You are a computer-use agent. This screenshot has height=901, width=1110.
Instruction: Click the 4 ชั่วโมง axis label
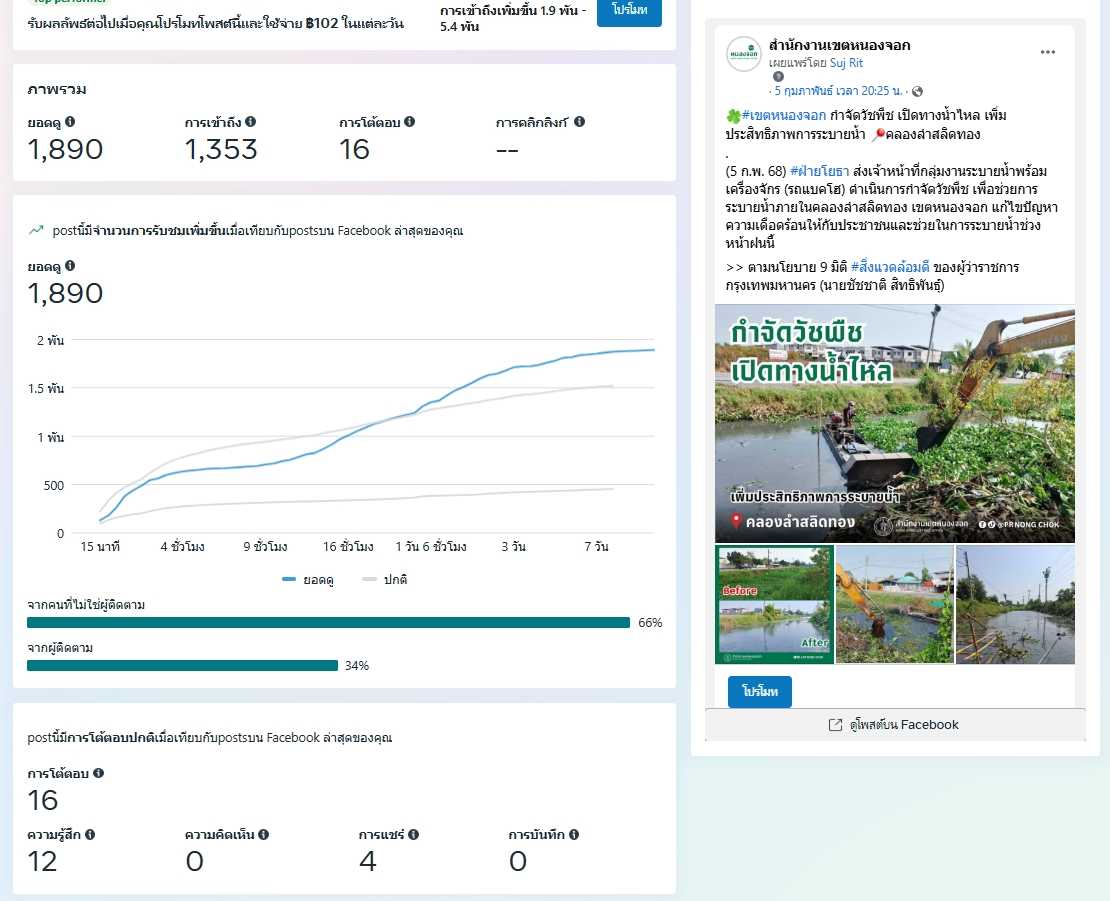pyautogui.click(x=183, y=546)
